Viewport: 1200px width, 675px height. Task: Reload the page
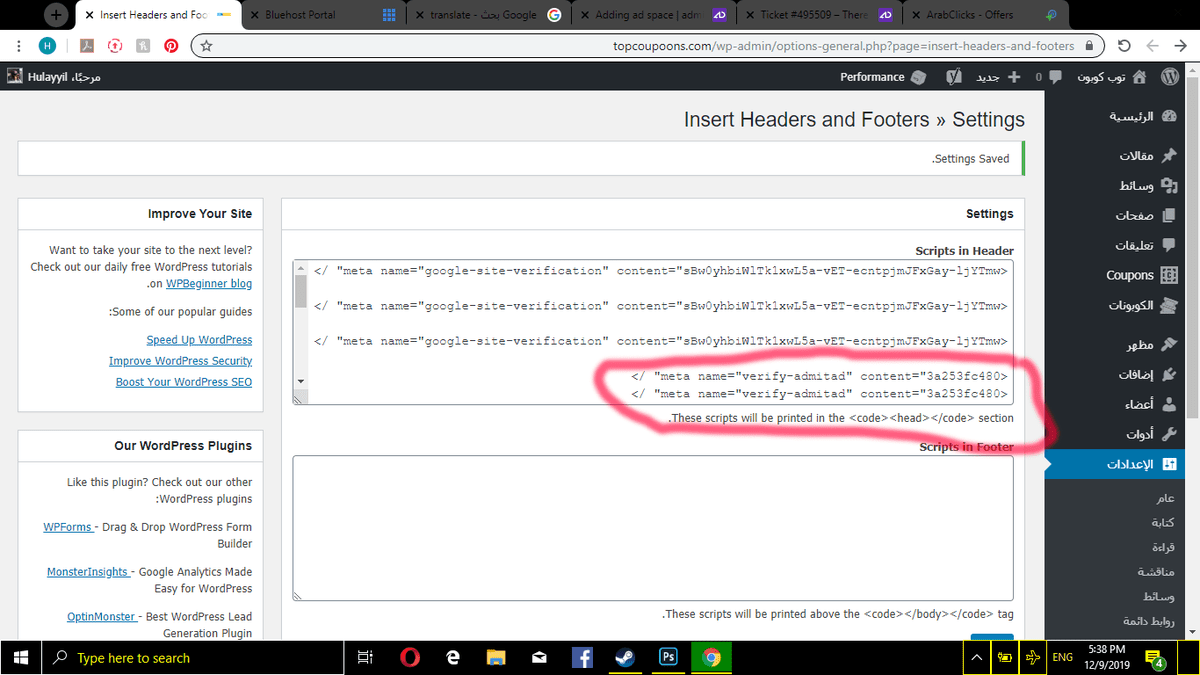[1124, 45]
